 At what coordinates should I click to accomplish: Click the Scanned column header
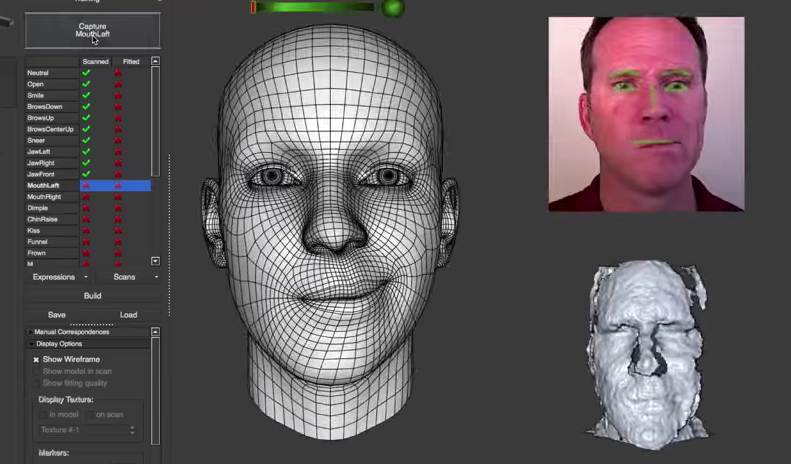pyautogui.click(x=95, y=62)
